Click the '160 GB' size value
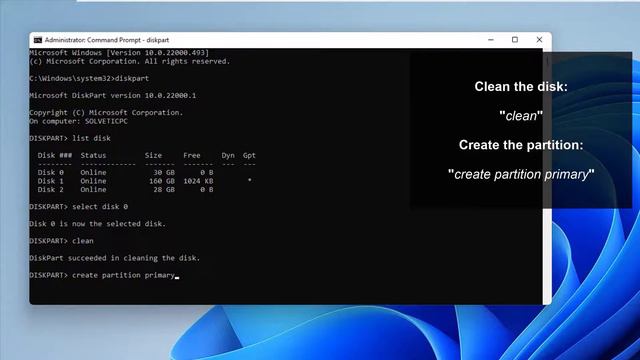Screen dimensions: 640x360 click(x=162, y=181)
